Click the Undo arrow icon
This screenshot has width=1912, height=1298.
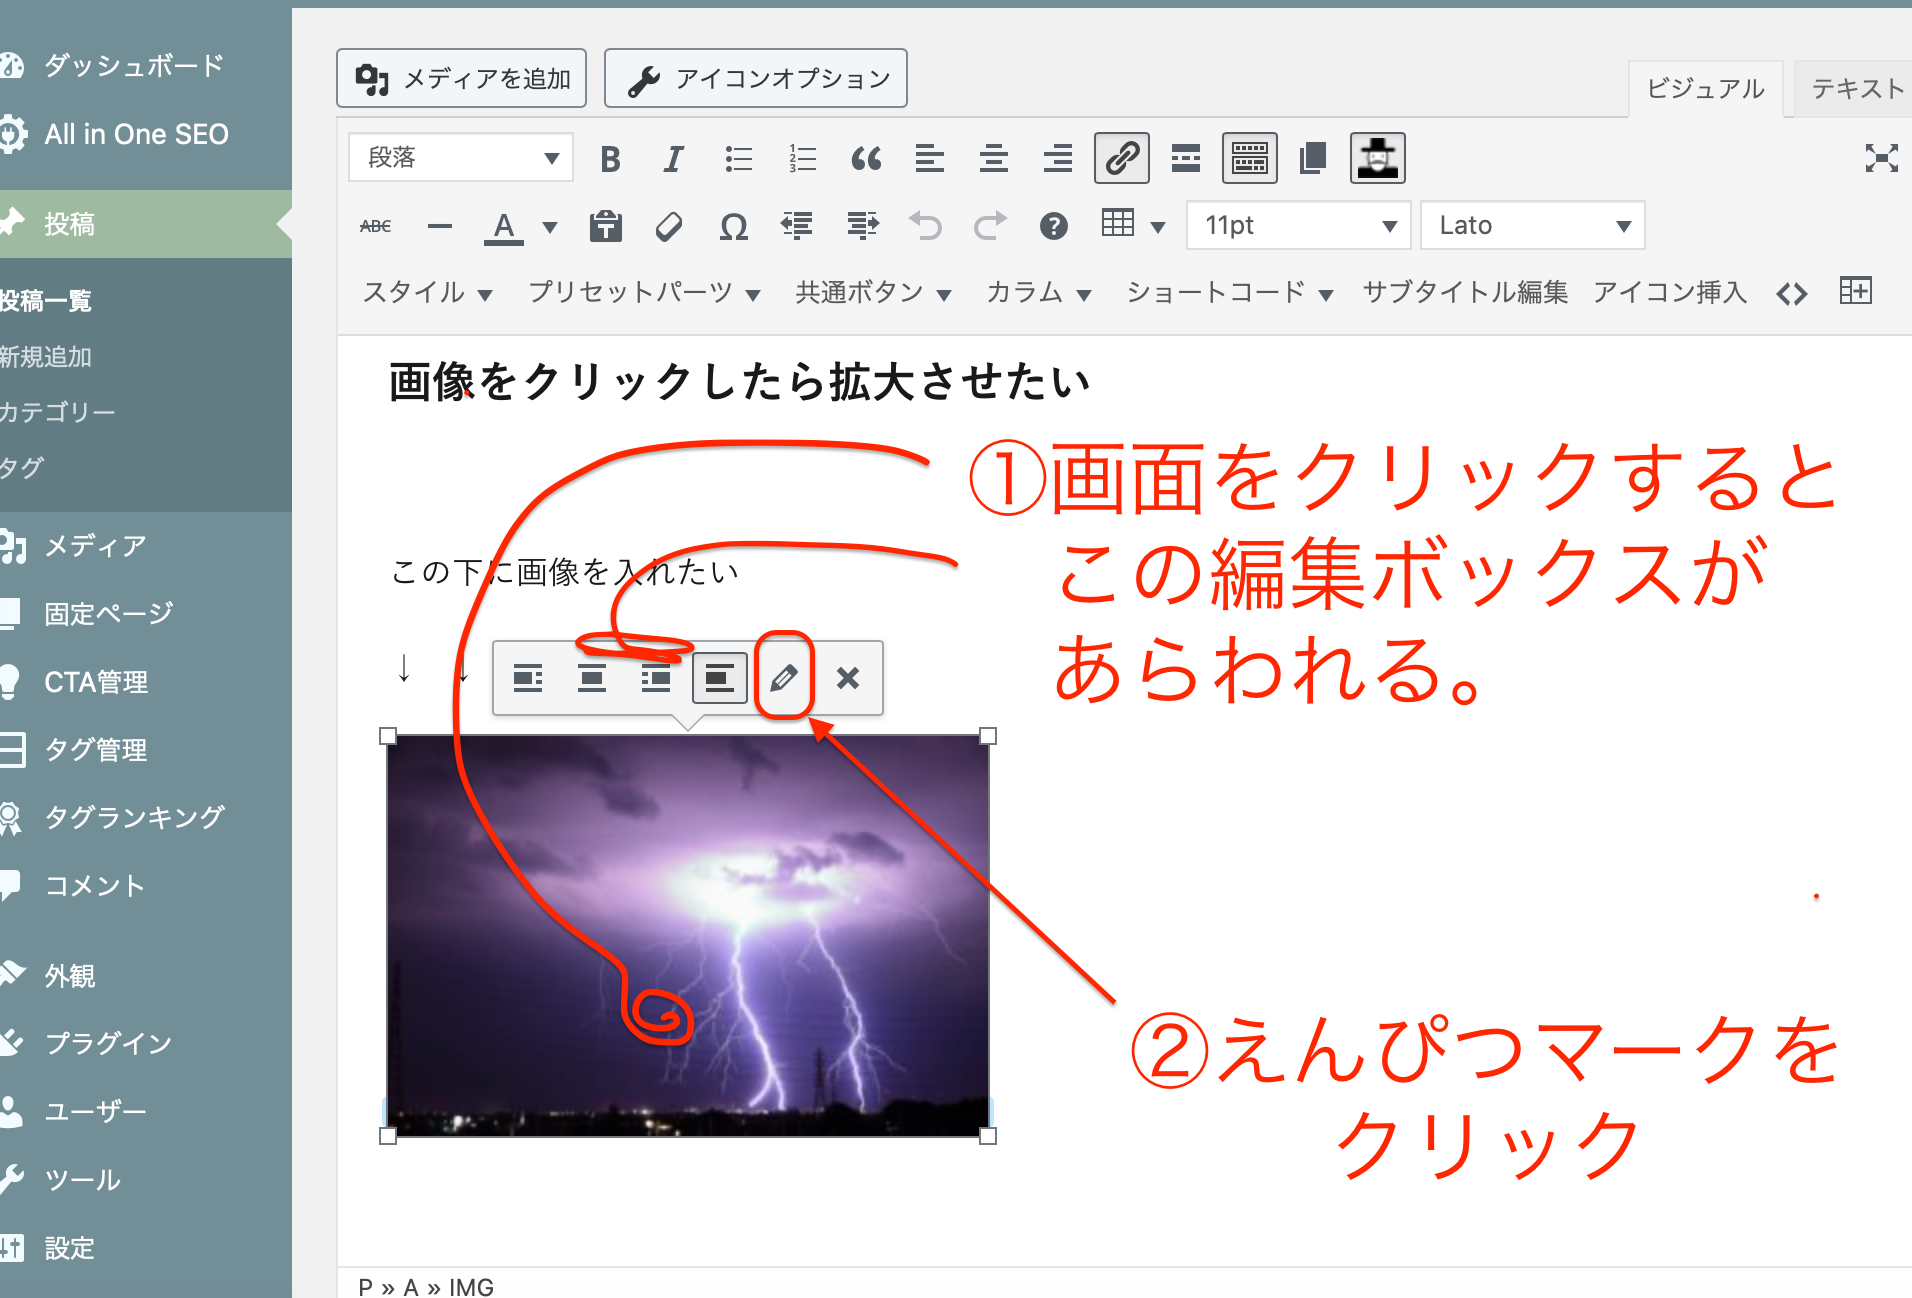click(x=925, y=227)
